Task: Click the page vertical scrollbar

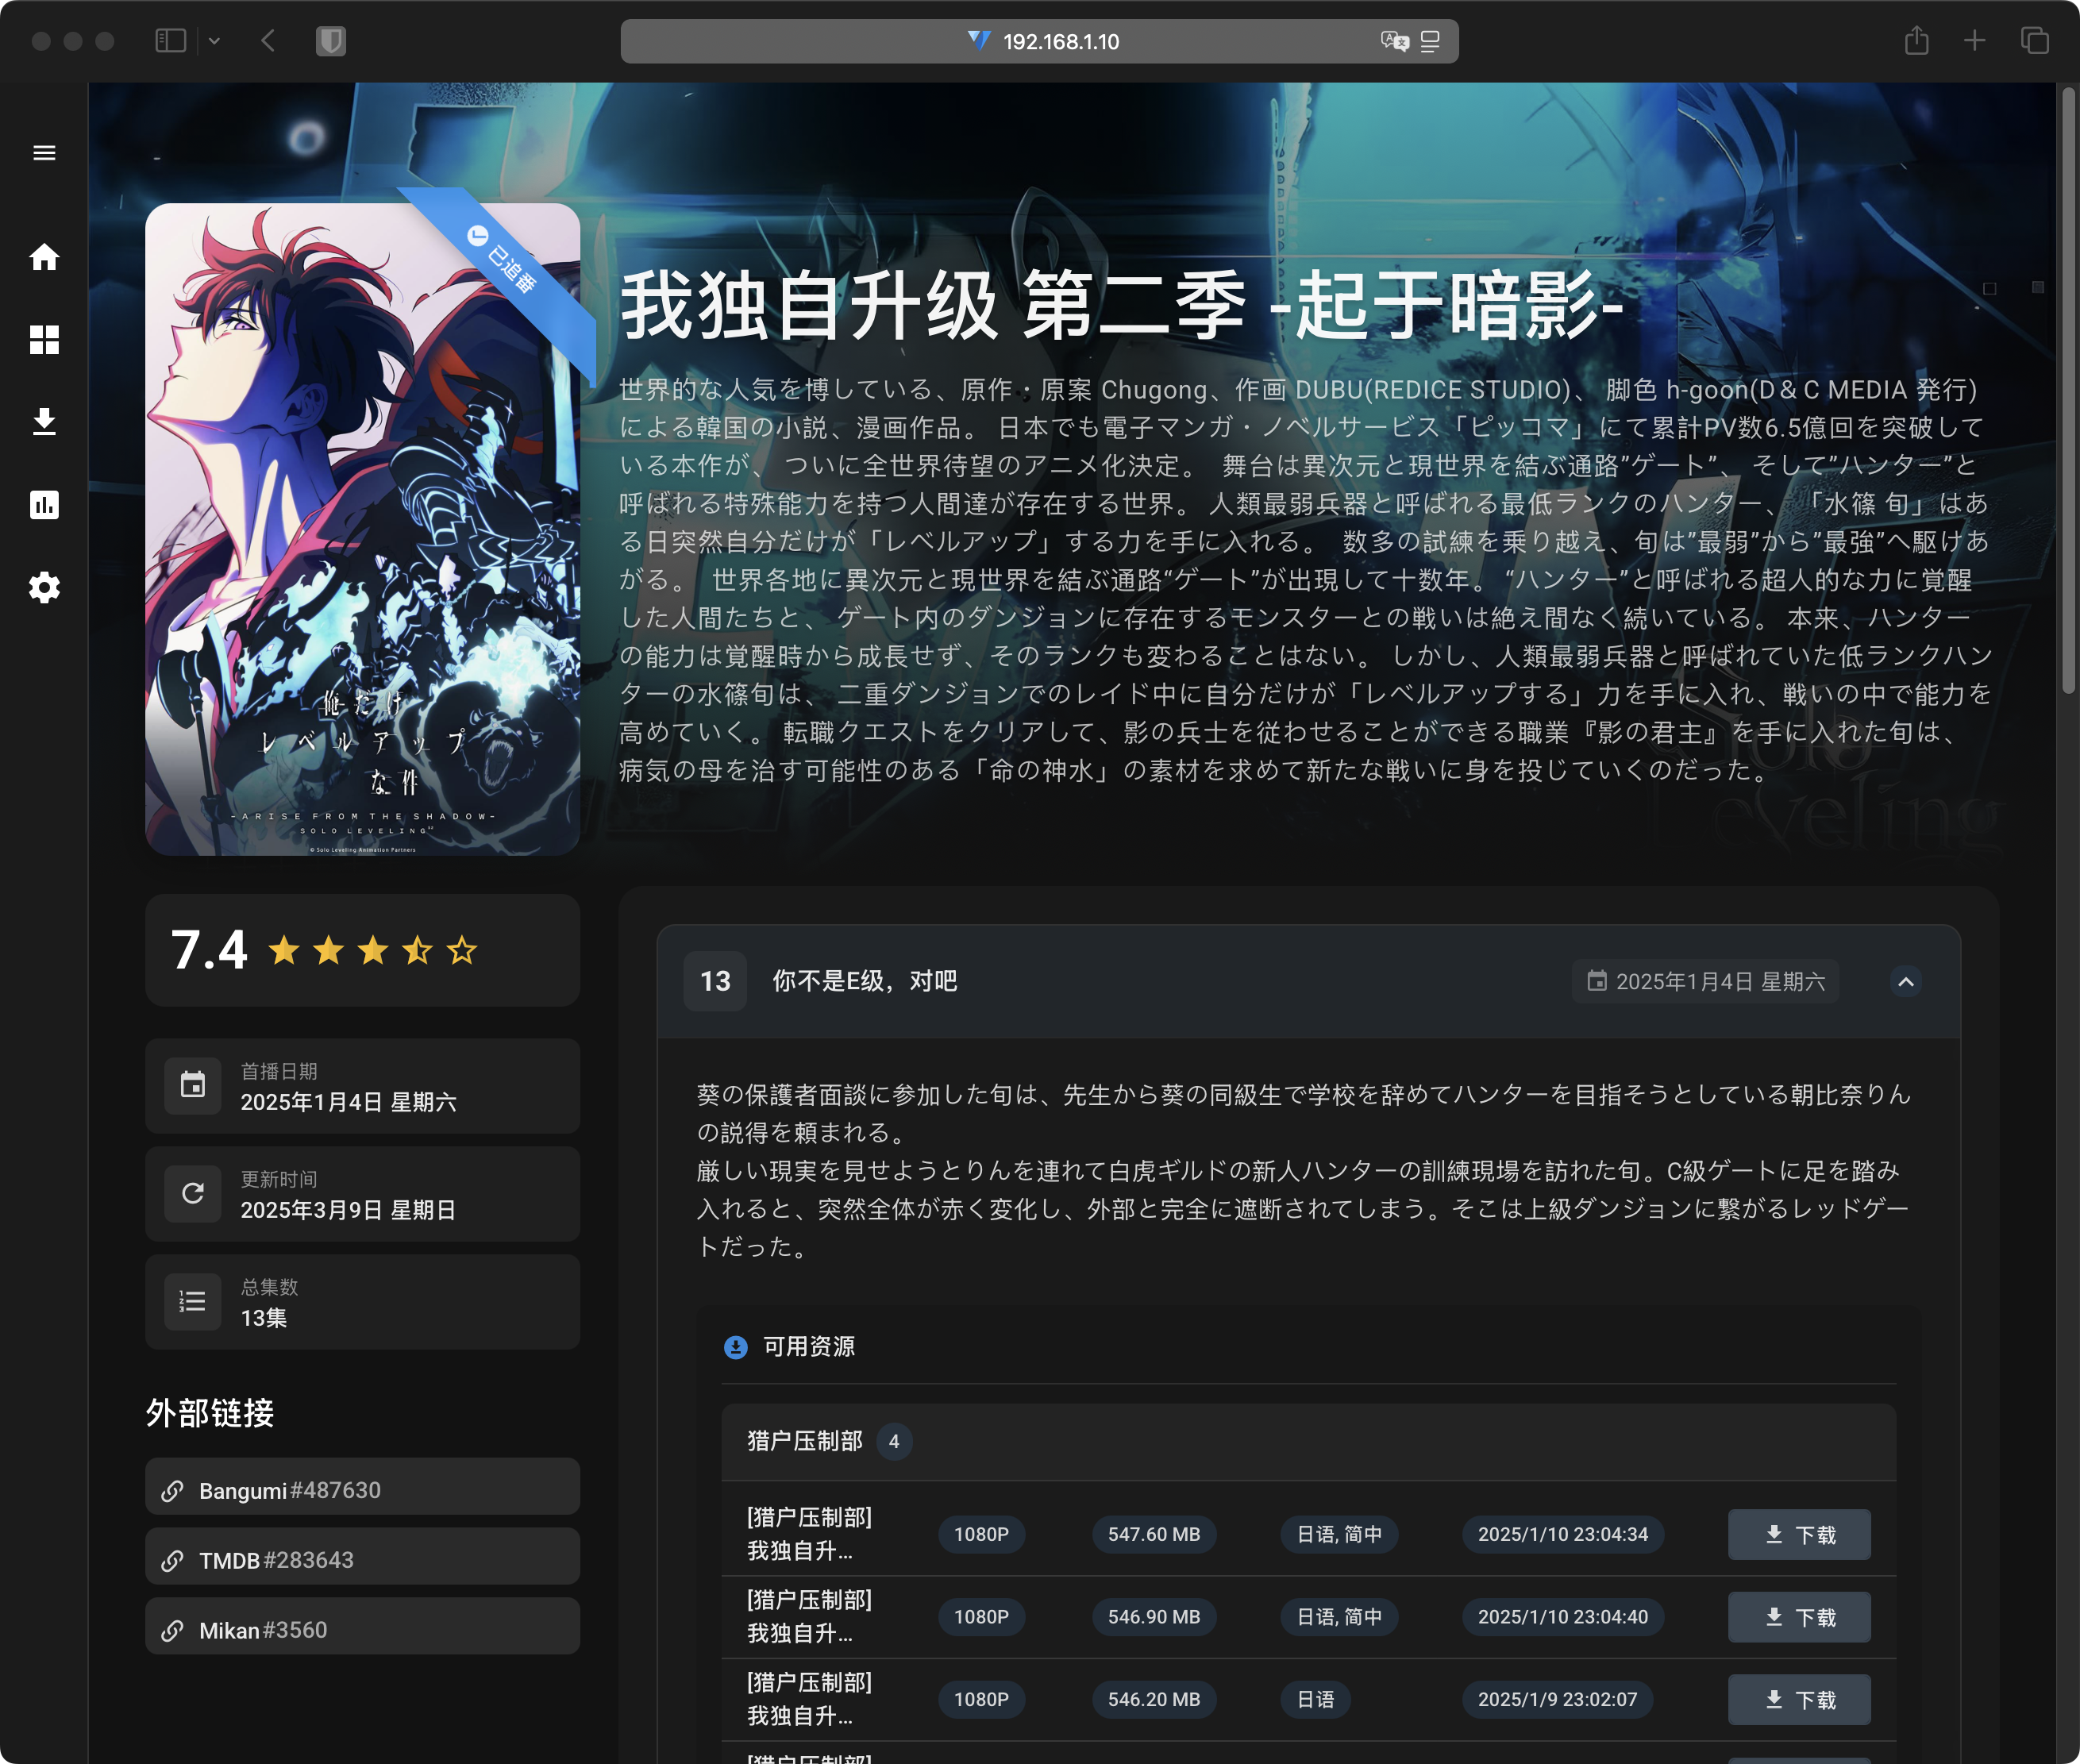Action: click(x=2068, y=390)
